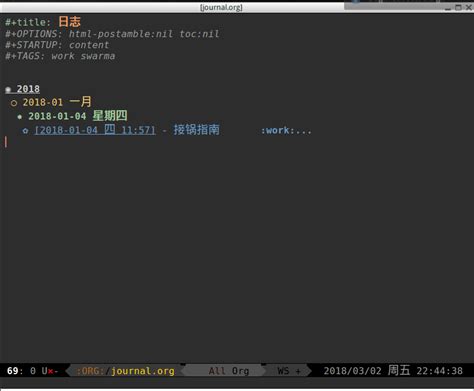474x391 pixels.
Task: Click the 22:44:38 clock in mode line
Action: [x=440, y=371]
